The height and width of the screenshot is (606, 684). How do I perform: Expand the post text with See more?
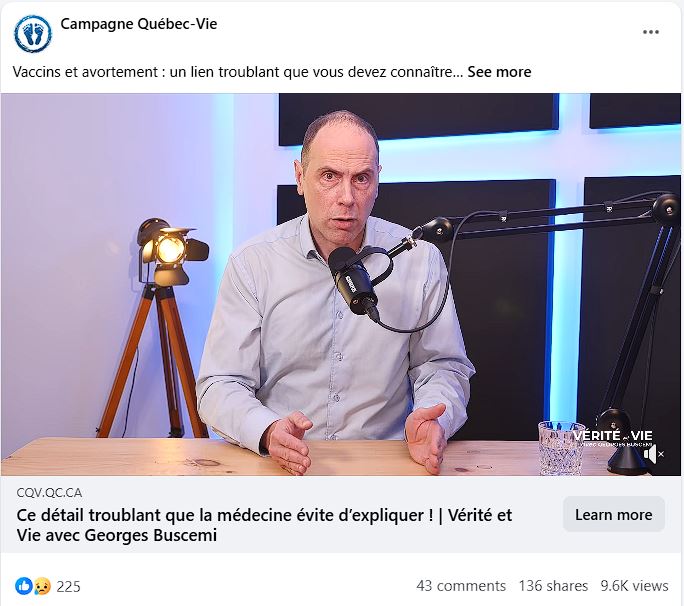click(499, 72)
